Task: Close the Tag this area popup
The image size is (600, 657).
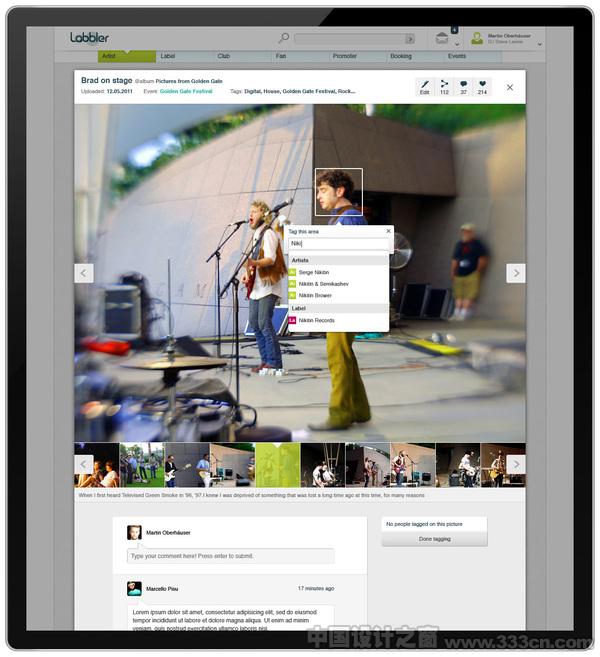Action: coord(388,231)
